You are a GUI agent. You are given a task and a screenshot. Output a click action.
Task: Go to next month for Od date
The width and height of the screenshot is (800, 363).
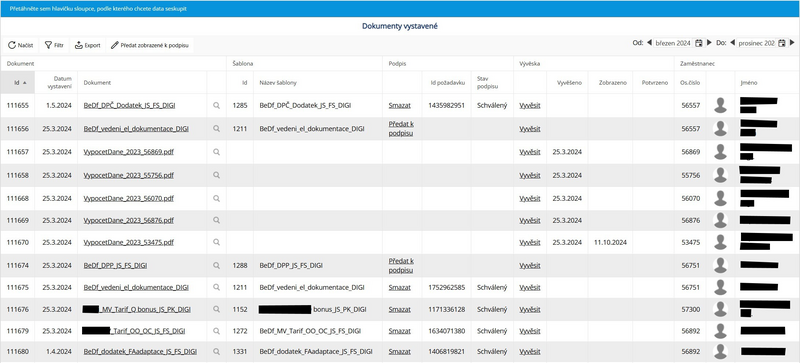pos(709,43)
